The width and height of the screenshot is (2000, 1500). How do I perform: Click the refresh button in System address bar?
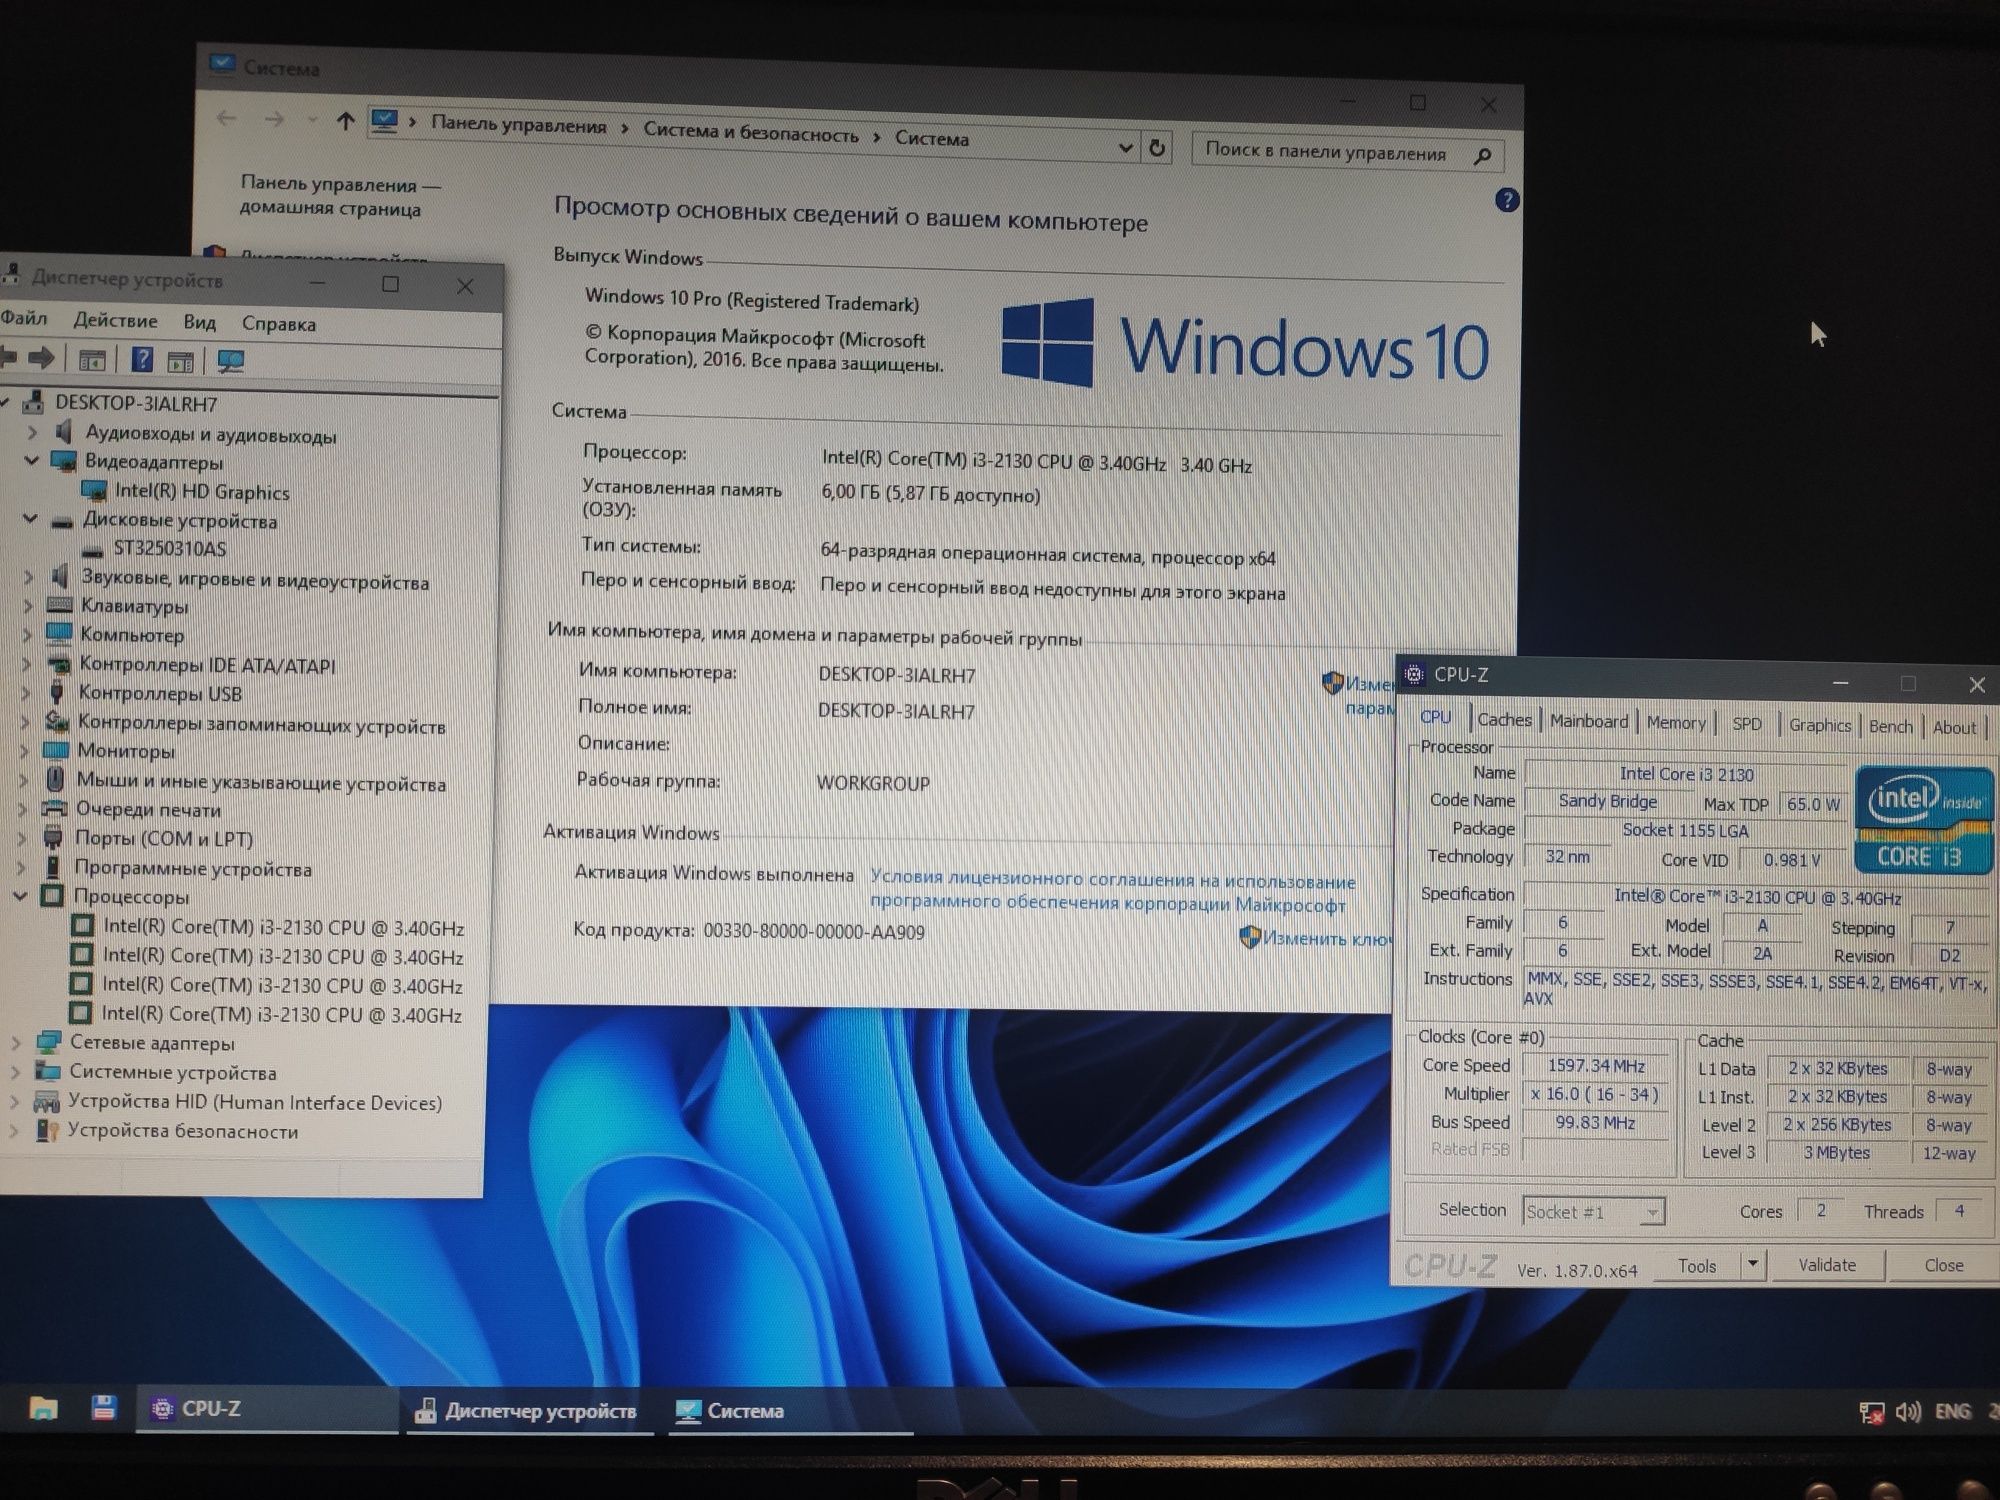tap(1157, 148)
